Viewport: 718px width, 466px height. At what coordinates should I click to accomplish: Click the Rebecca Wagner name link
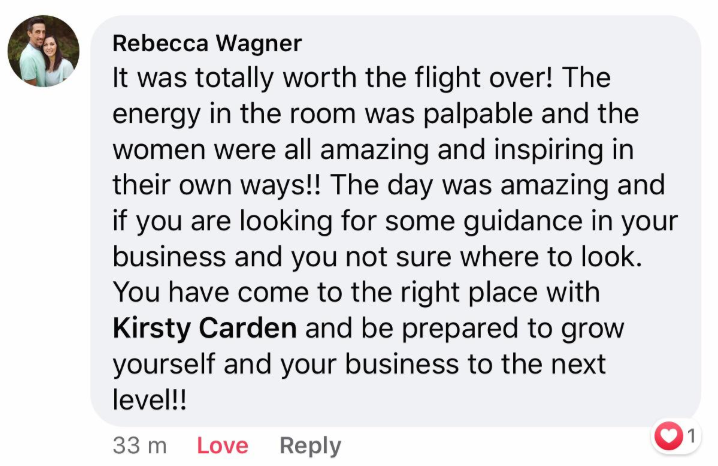click(x=207, y=43)
